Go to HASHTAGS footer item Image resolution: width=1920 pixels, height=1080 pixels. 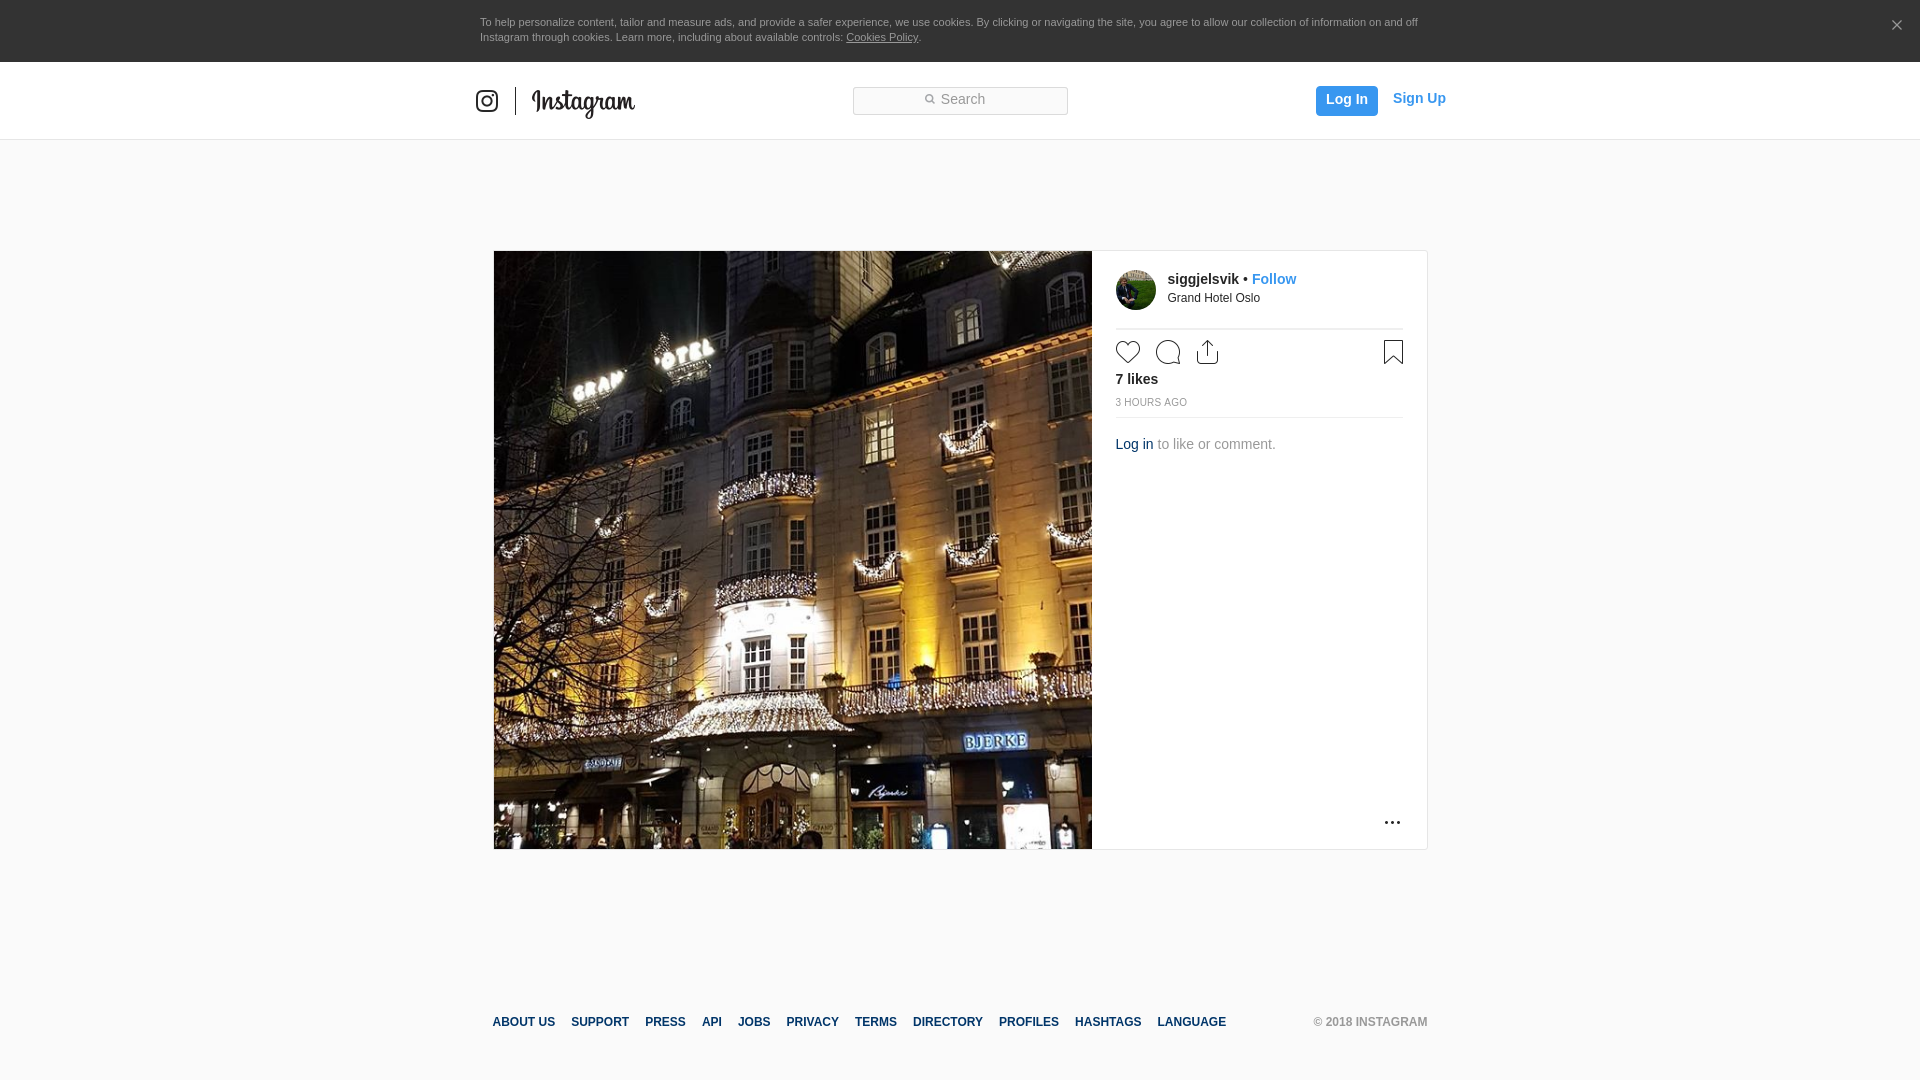[1107, 1022]
